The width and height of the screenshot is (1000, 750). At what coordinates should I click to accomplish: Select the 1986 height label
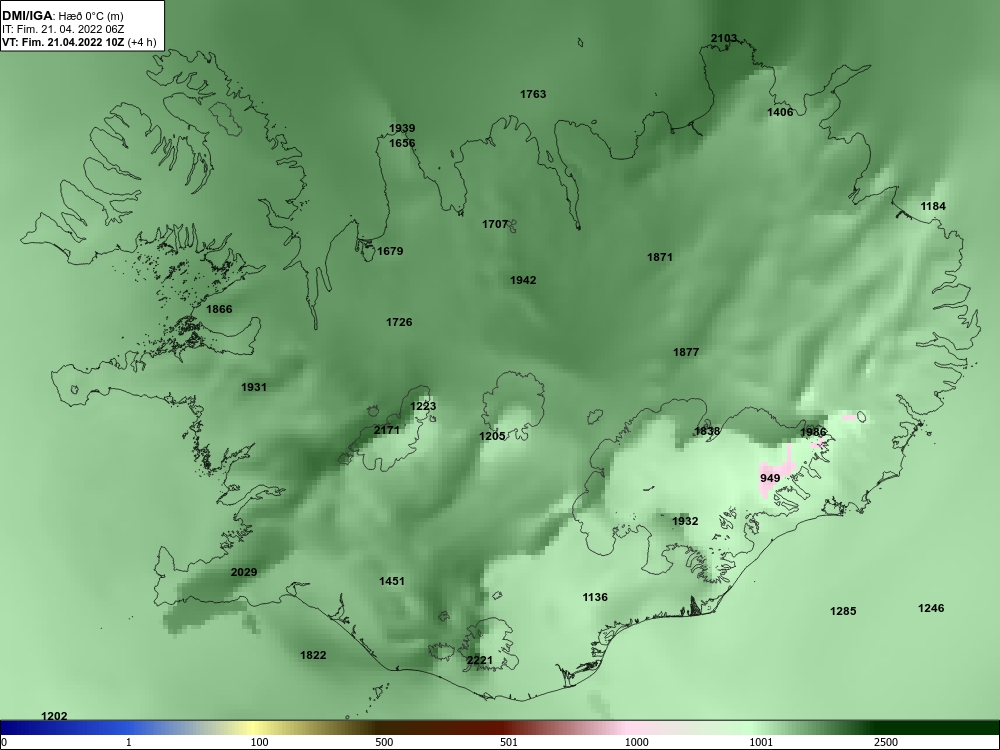coord(813,432)
